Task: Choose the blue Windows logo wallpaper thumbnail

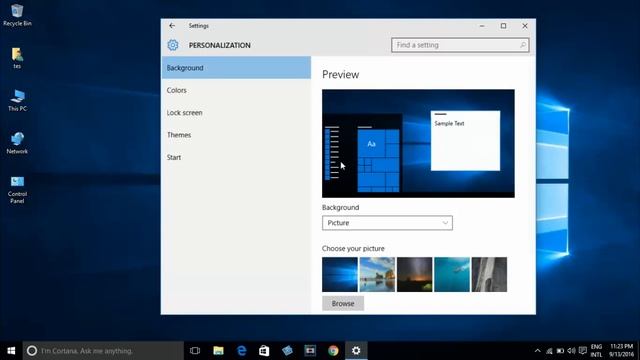Action: pyautogui.click(x=340, y=274)
